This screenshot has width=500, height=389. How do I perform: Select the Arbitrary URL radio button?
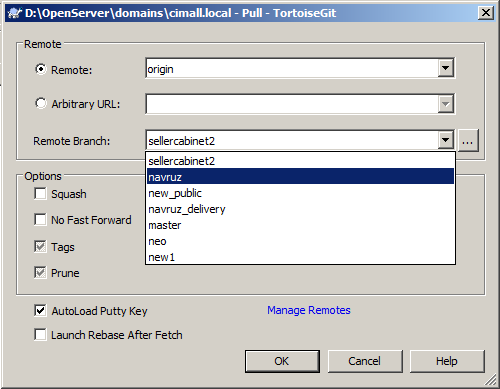pos(41,103)
